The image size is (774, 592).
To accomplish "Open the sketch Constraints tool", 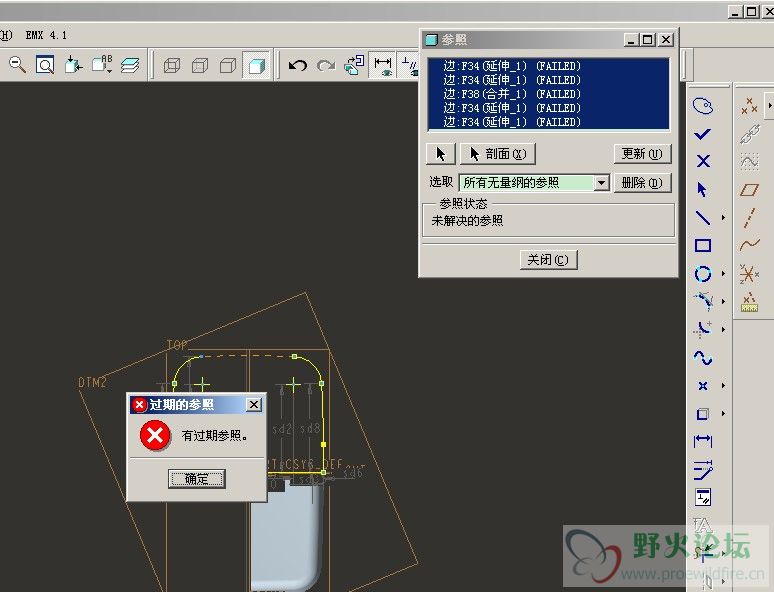I will click(x=703, y=497).
